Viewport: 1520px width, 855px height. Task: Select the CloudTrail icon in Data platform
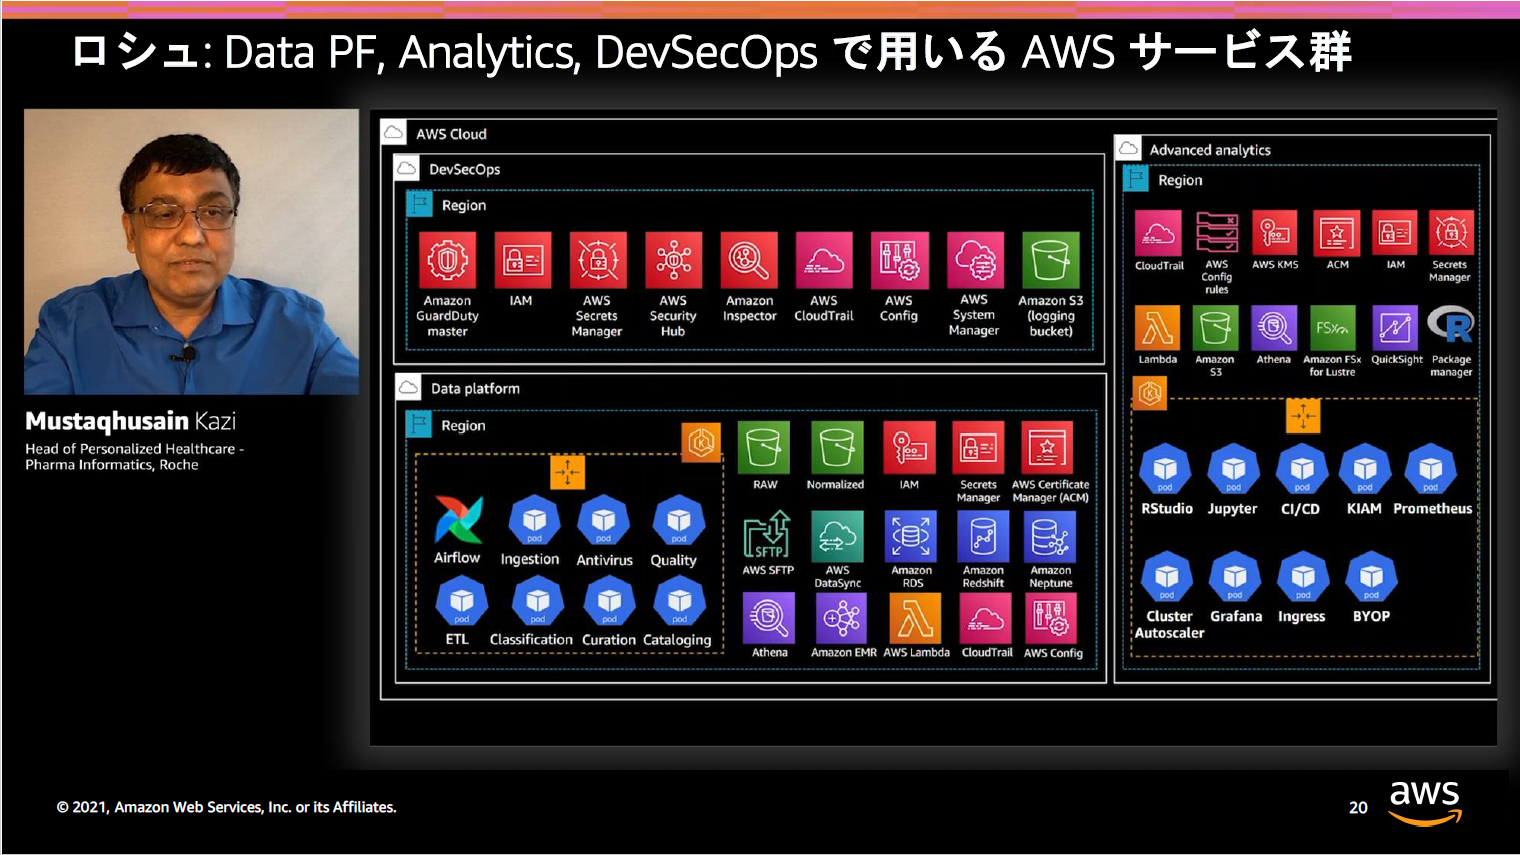986,618
